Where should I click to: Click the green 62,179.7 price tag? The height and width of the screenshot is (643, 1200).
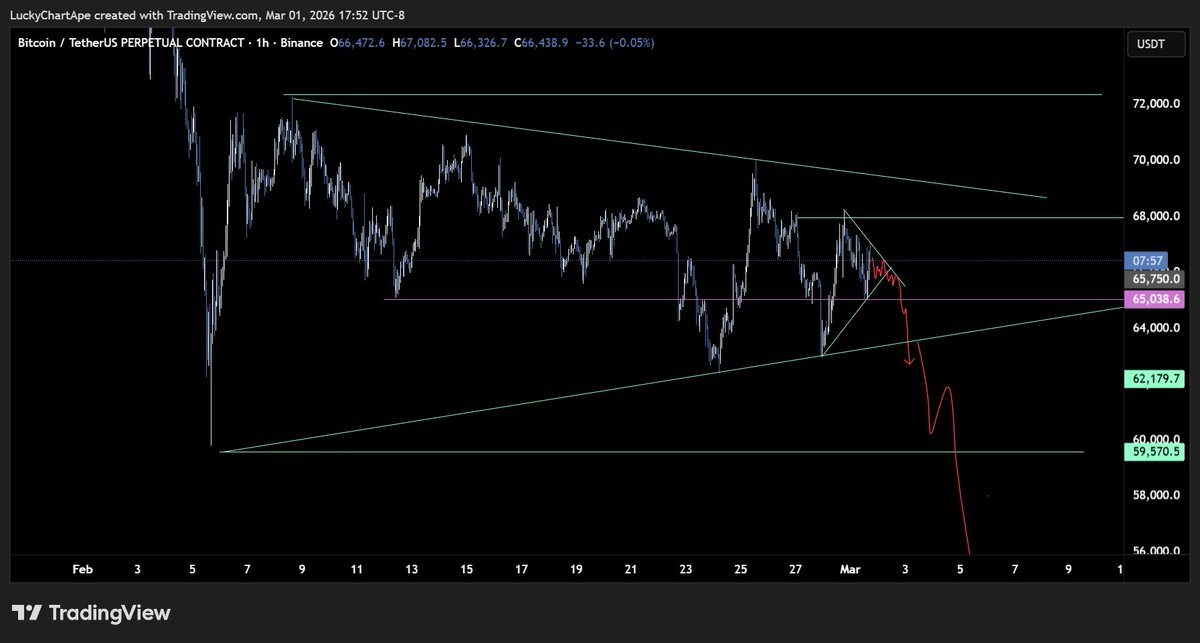click(x=1155, y=379)
